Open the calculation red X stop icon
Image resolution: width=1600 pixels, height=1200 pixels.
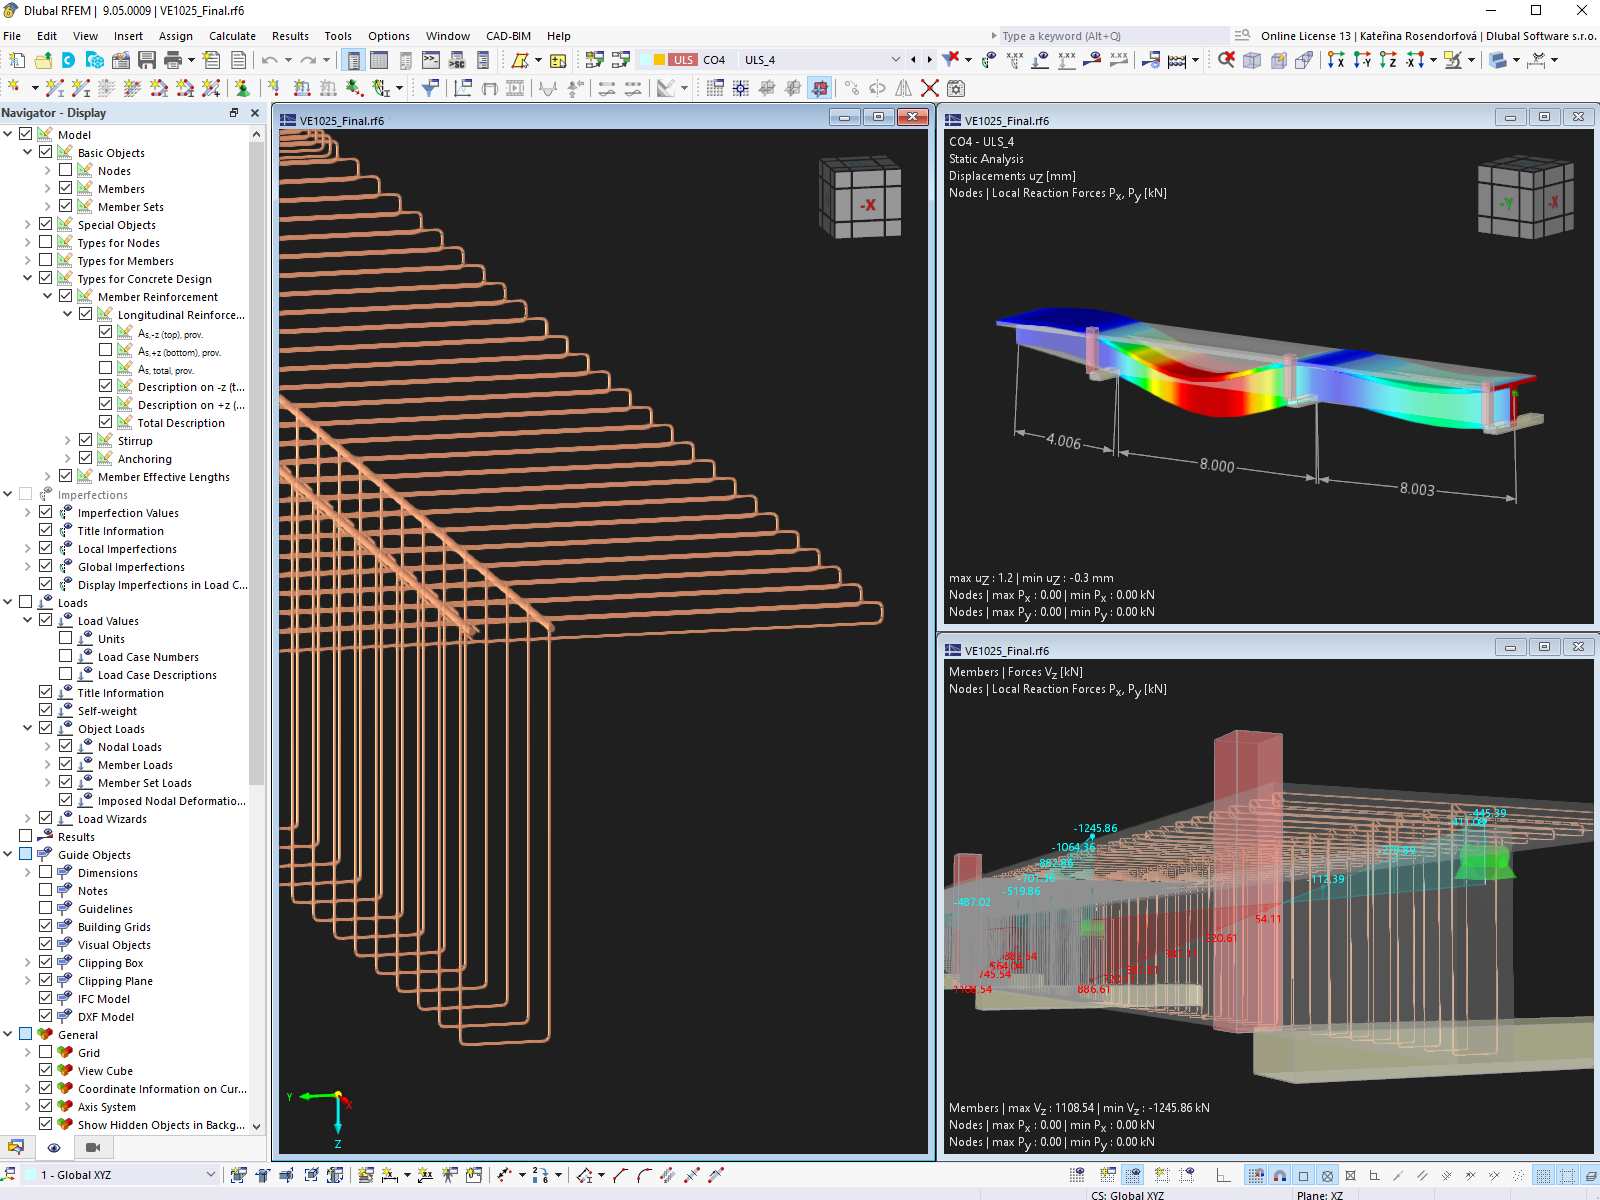(930, 88)
